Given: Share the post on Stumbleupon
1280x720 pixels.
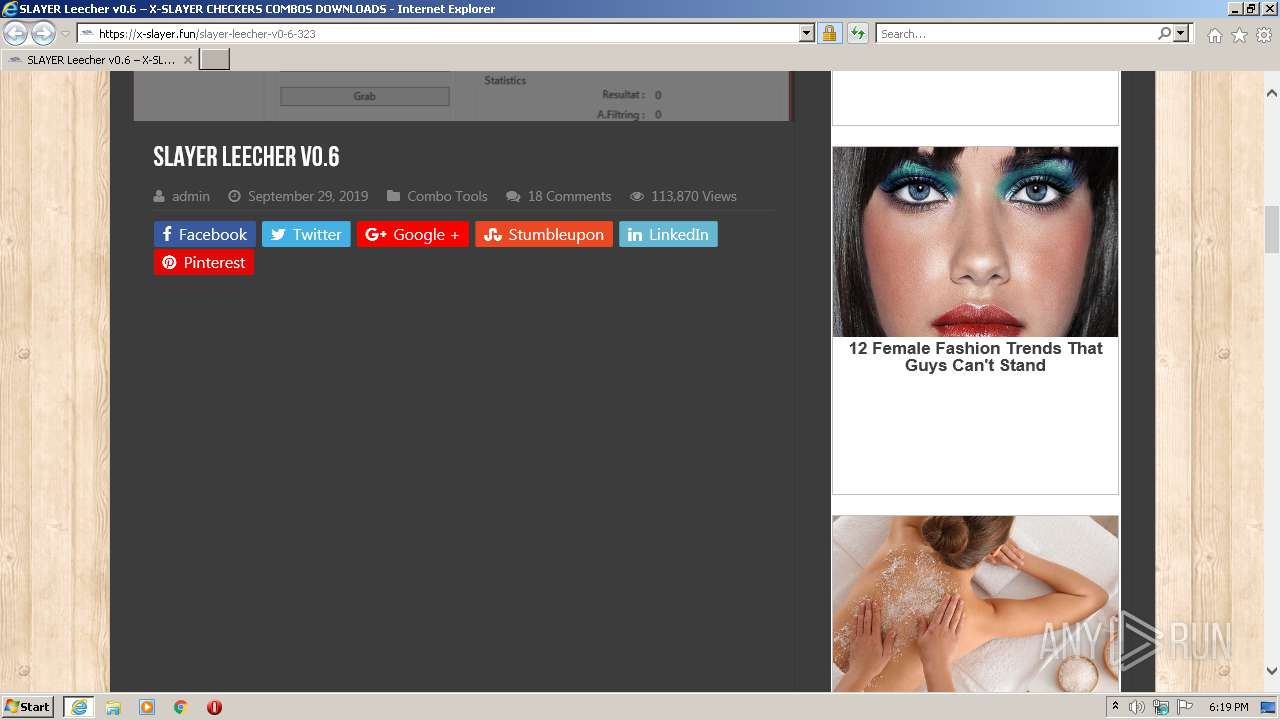Looking at the screenshot, I should (544, 234).
